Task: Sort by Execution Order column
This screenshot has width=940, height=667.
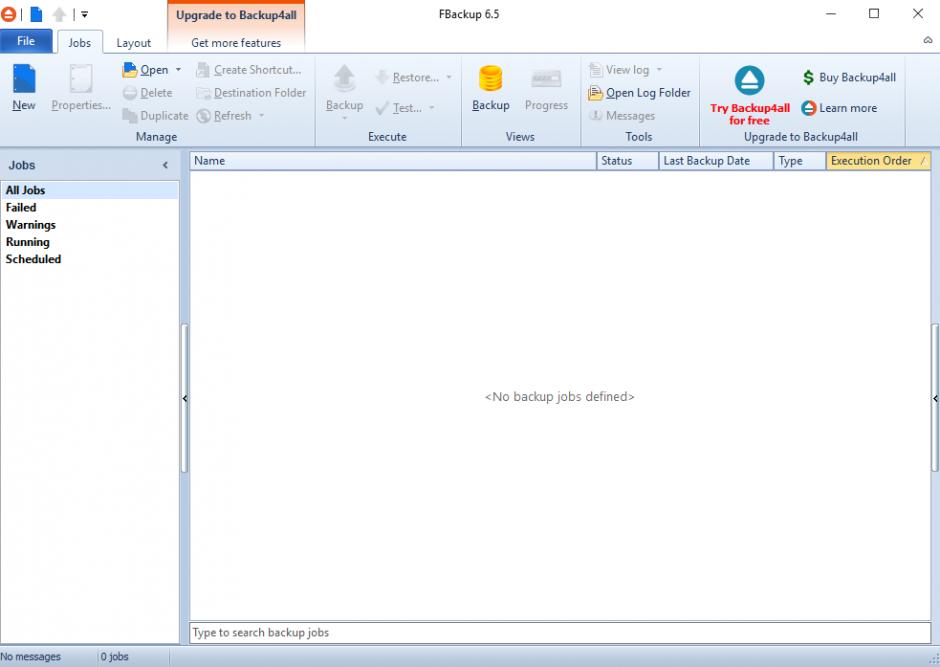Action: tap(878, 161)
